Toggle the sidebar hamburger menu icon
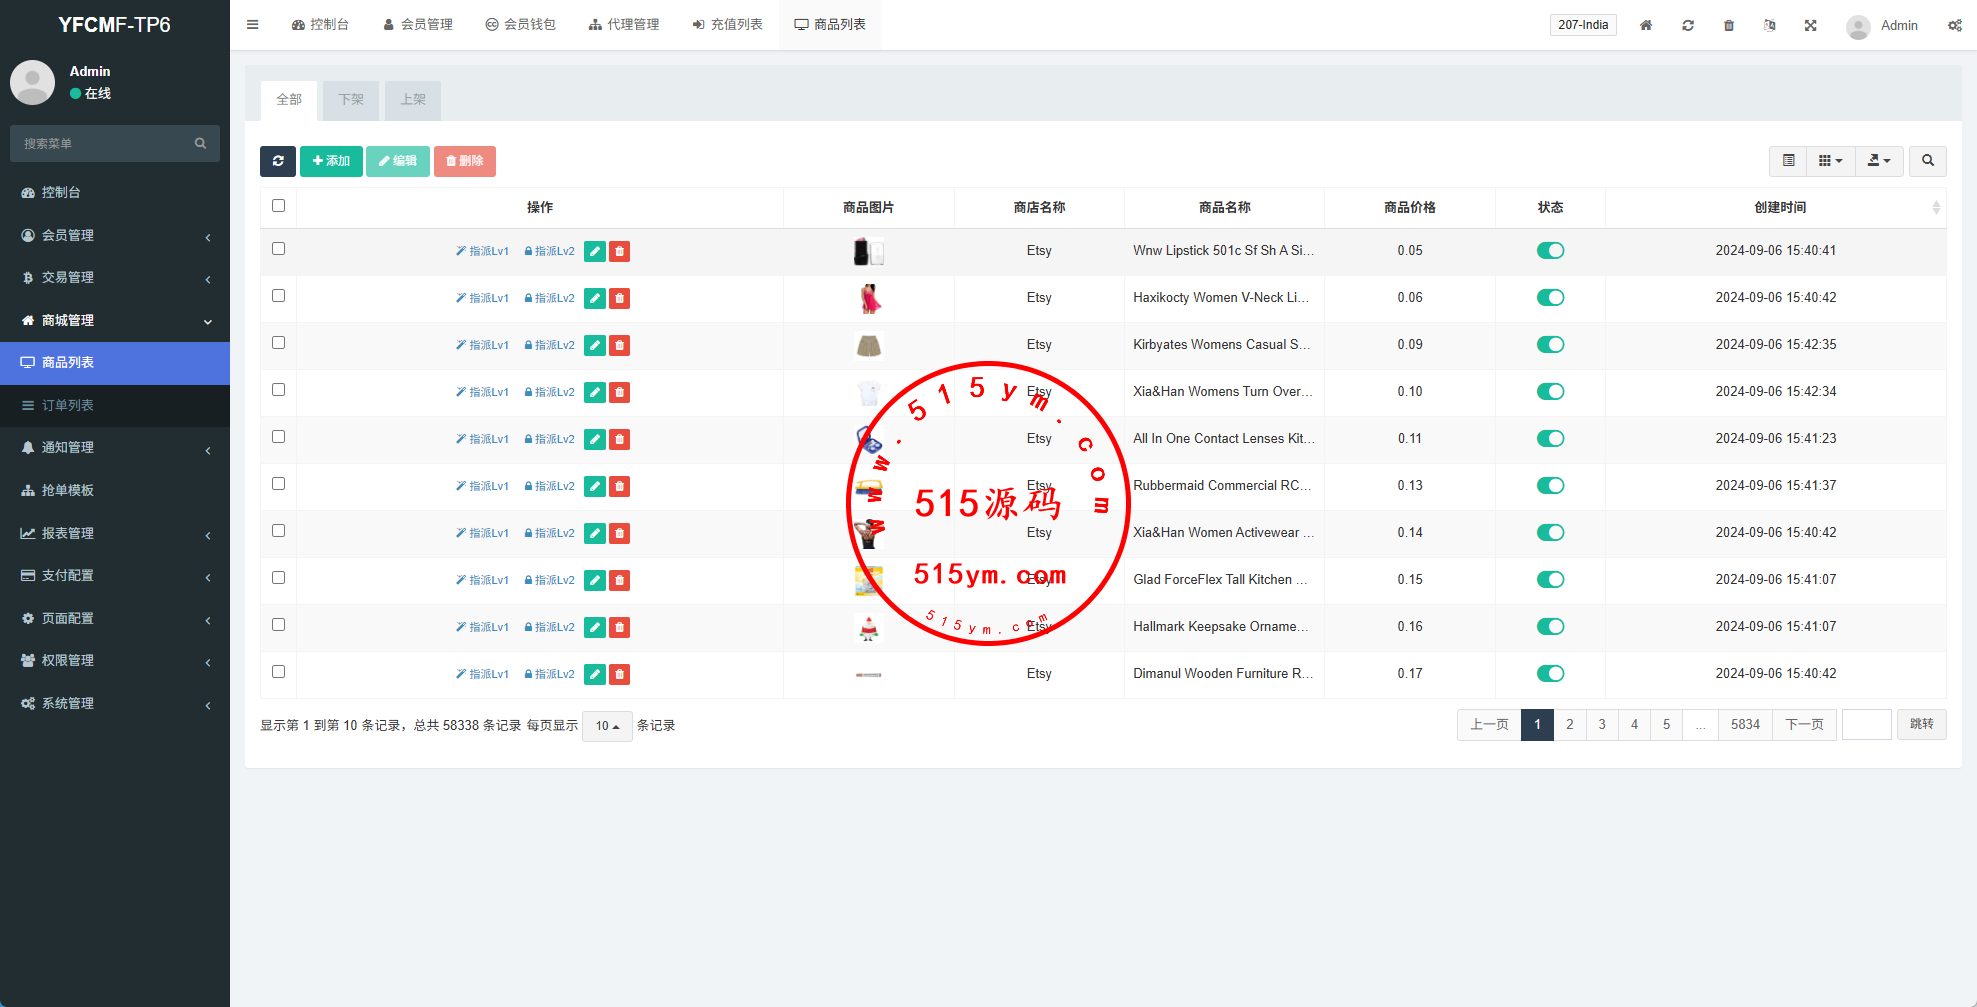 (253, 25)
